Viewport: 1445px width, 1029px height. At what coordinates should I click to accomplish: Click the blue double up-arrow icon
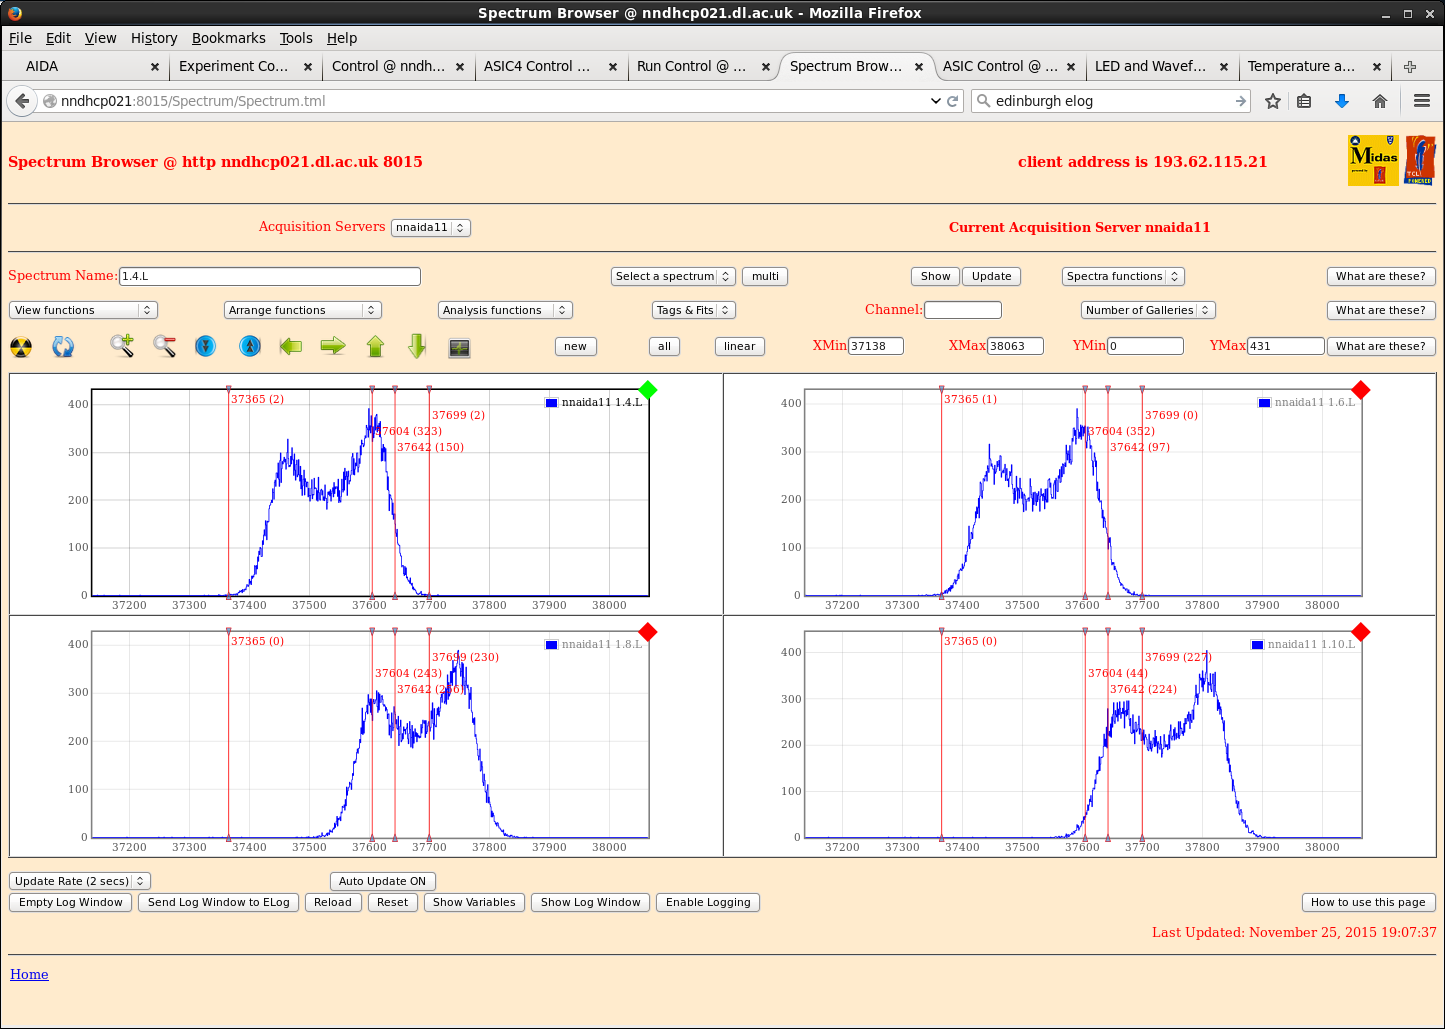click(250, 346)
